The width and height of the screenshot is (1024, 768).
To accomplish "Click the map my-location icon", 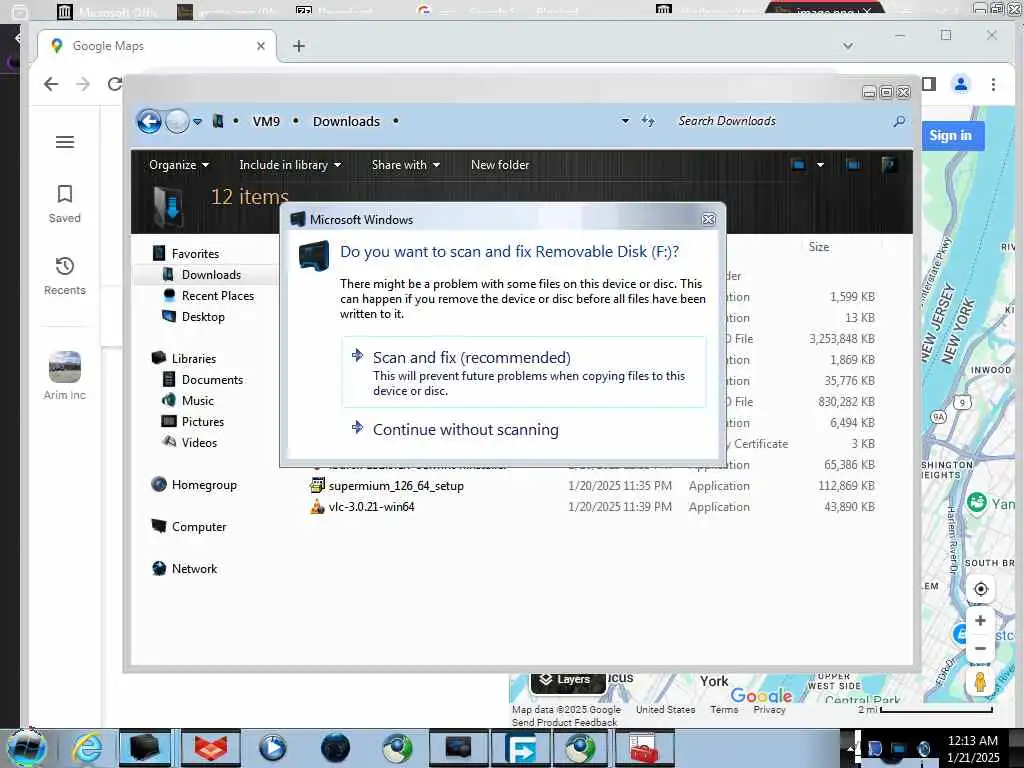I will [980, 589].
